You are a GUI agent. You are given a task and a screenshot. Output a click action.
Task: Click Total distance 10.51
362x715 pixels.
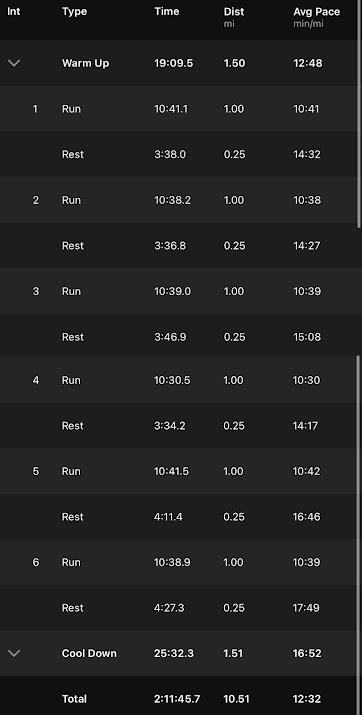(234, 699)
